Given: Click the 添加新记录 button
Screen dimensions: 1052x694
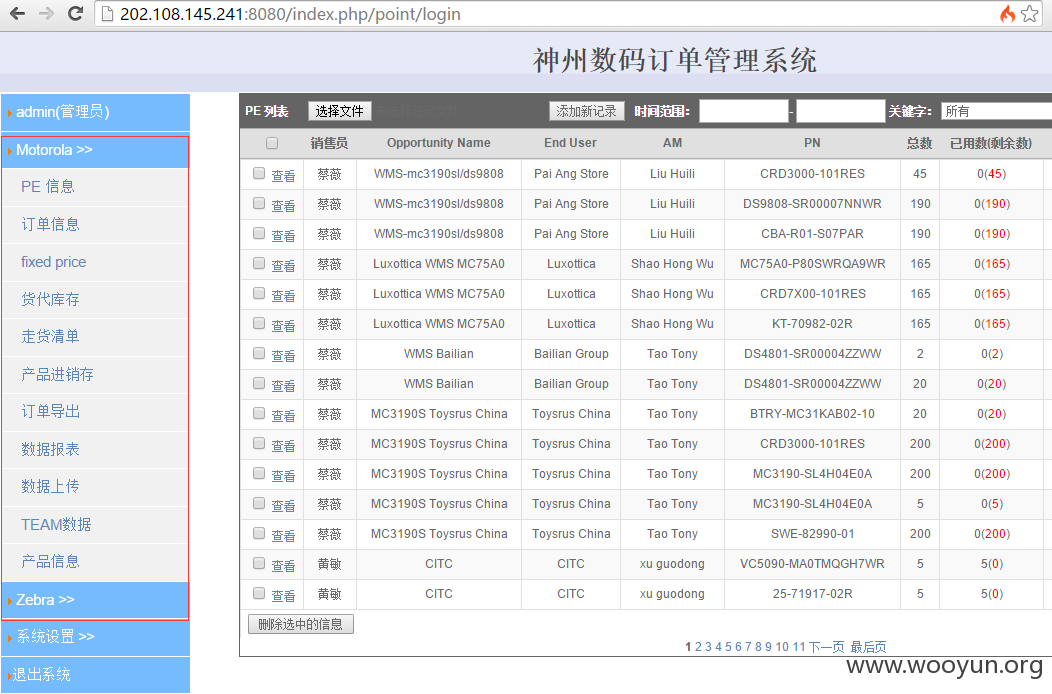Looking at the screenshot, I should [x=587, y=111].
